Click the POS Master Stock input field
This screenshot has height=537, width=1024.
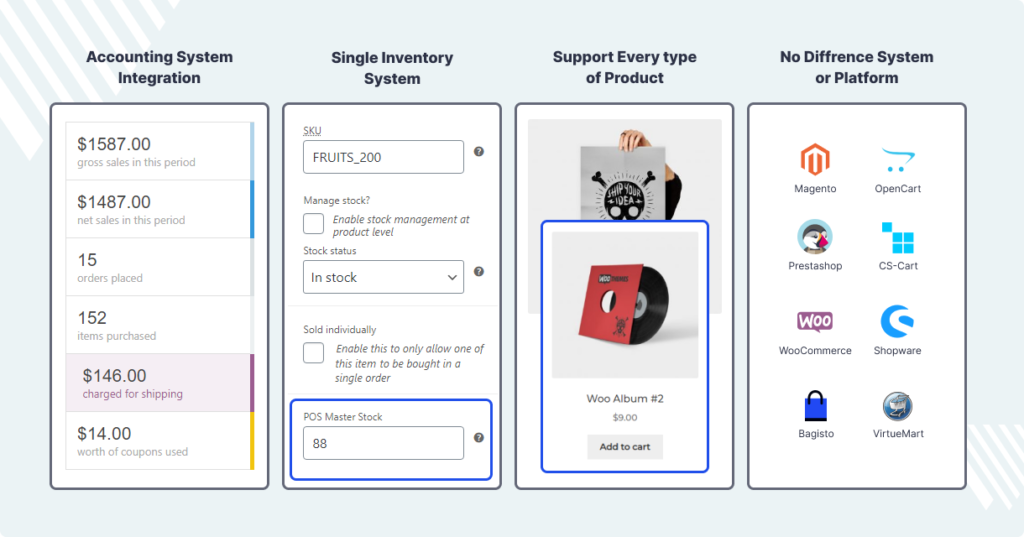[x=383, y=443]
